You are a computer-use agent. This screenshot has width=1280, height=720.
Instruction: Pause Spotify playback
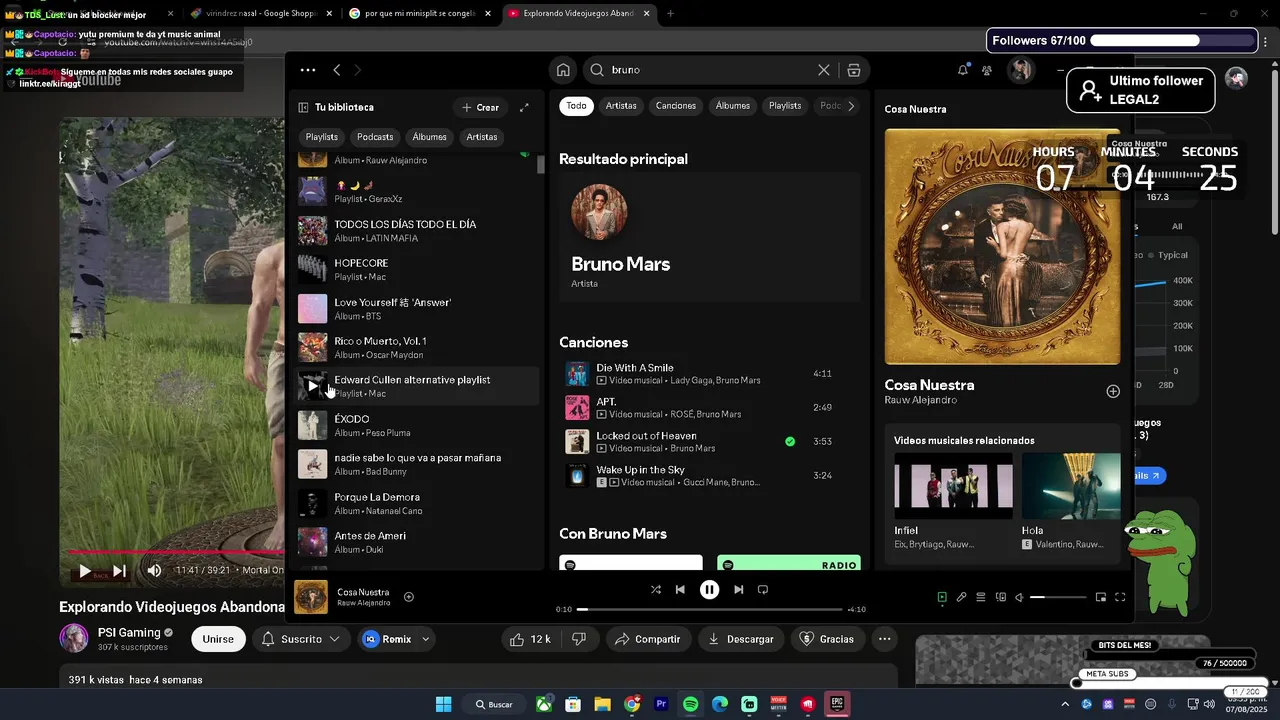709,590
